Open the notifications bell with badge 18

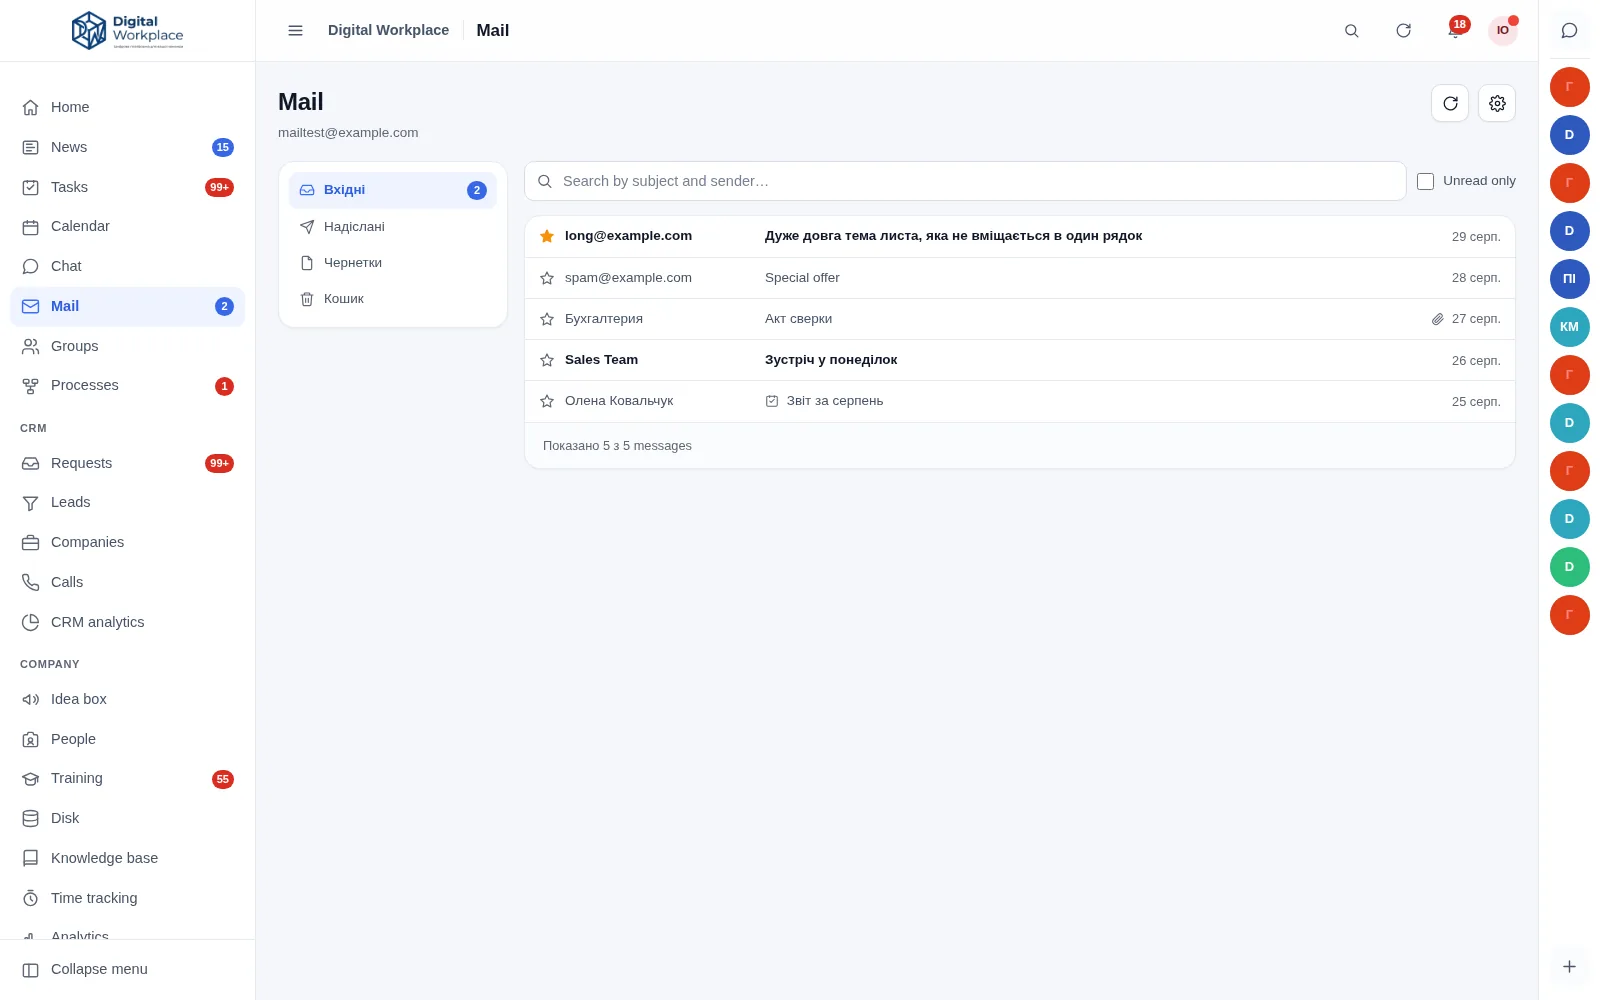1455,31
